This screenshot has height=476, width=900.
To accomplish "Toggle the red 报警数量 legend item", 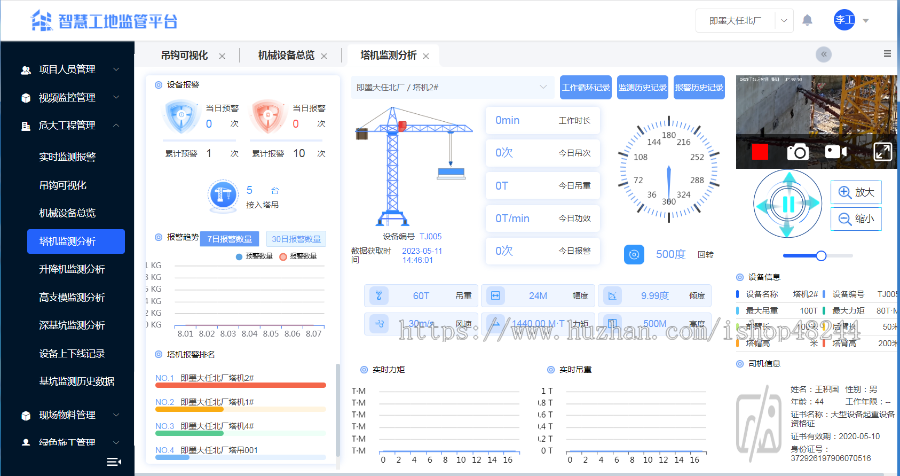I will click(298, 256).
